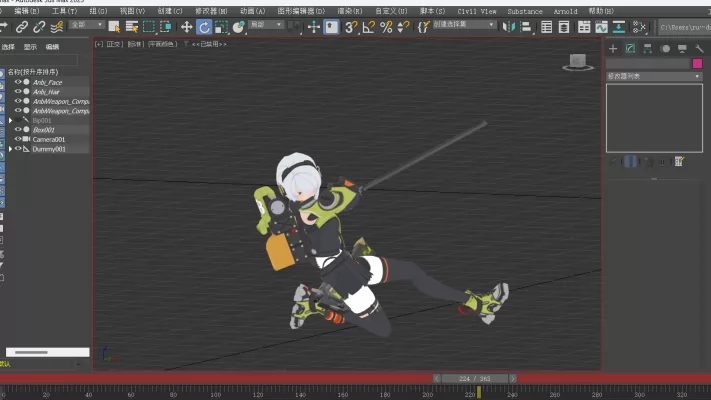Toggle the Percent Snap icon
This screenshot has width=711, height=400.
pyautogui.click(x=386, y=27)
